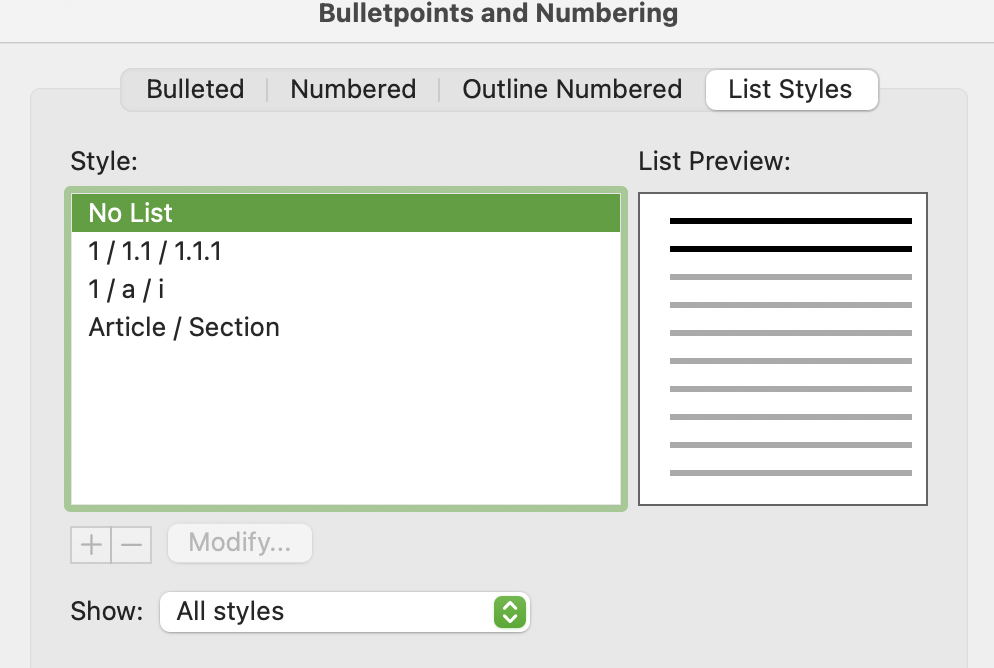Click empty space in the Style list
Viewport: 994px width, 668px height.
coord(345,425)
